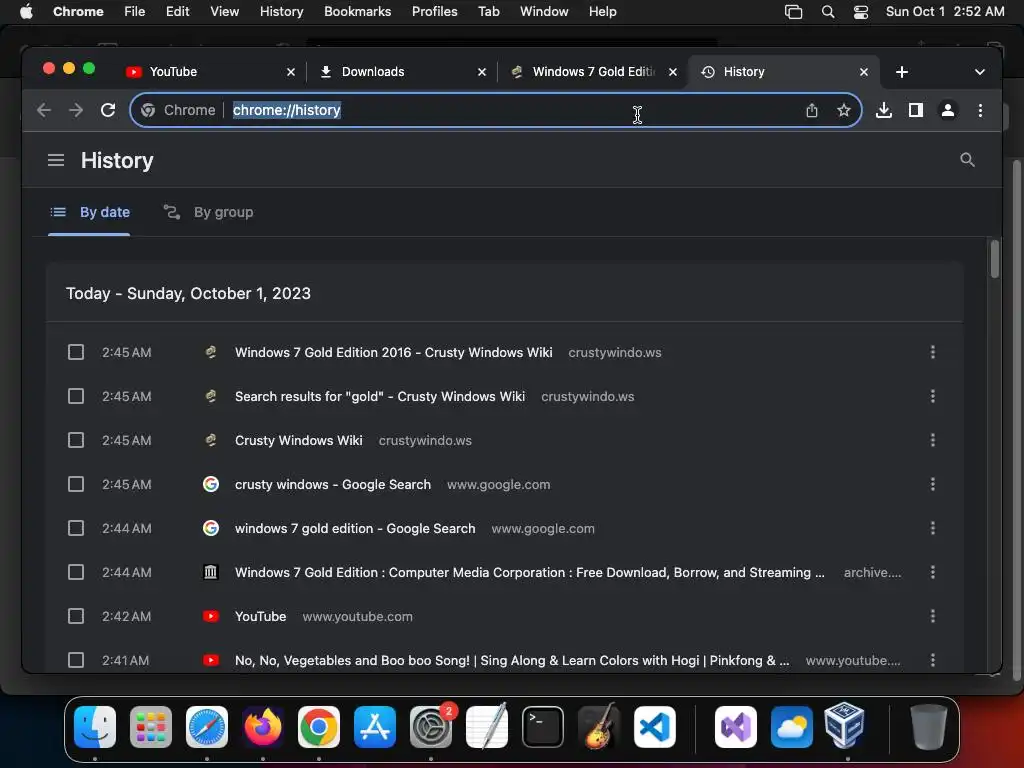Close the Downloads tab
The height and width of the screenshot is (768, 1024).
(482, 72)
